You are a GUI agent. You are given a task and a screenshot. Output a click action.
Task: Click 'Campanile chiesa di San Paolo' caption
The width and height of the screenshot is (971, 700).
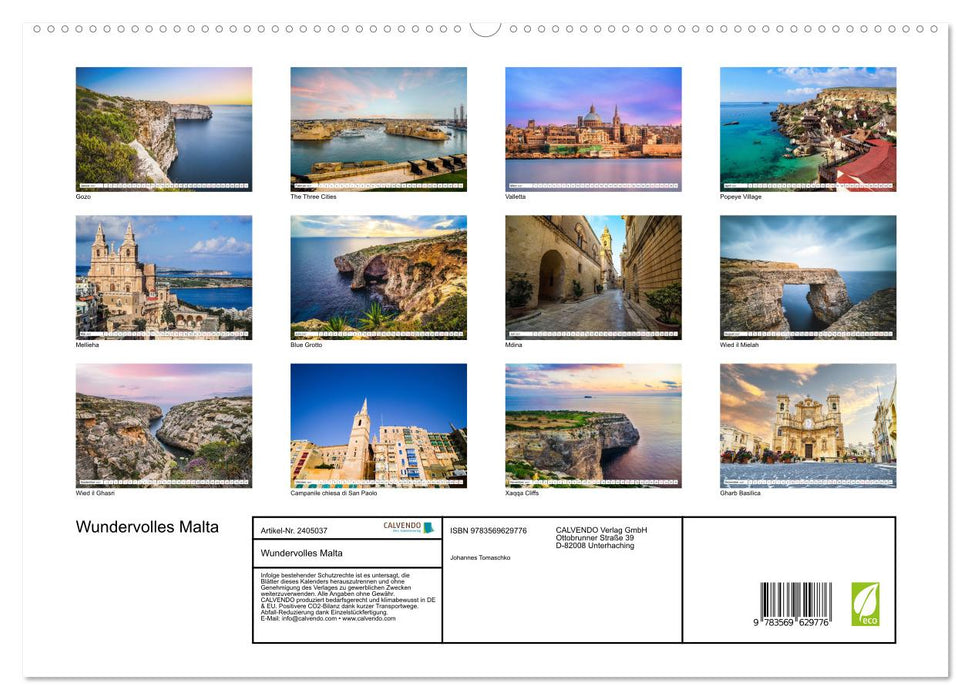click(x=334, y=493)
